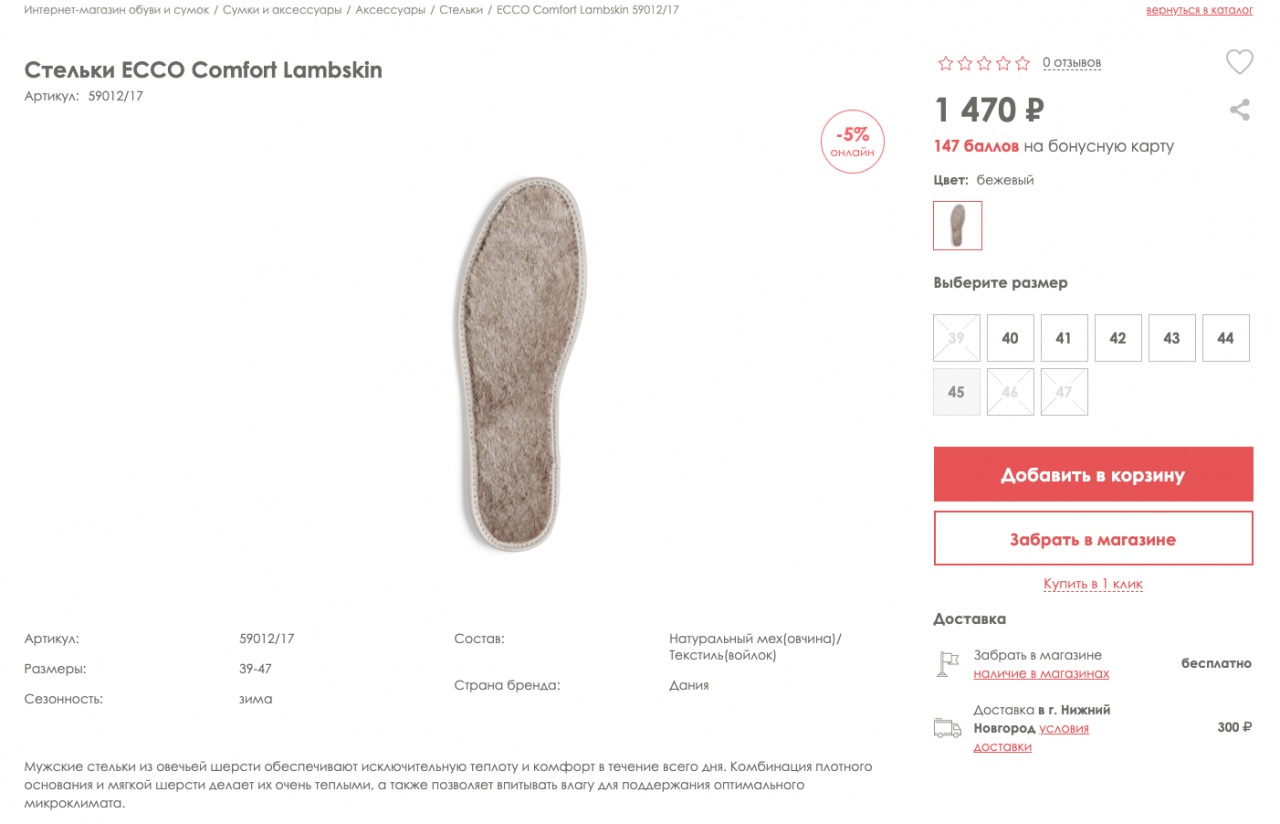Open the Стельки breadcrumb category
The image size is (1280, 824).
(461, 9)
